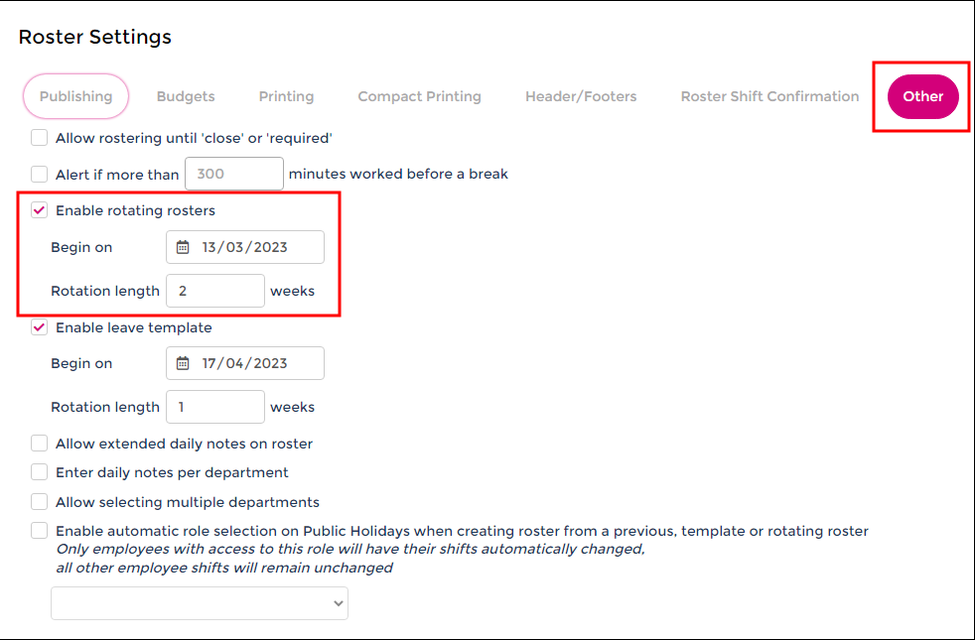Check Enable automatic role selection on Public Holidays
Viewport: 975px width, 640px height.
[39, 531]
